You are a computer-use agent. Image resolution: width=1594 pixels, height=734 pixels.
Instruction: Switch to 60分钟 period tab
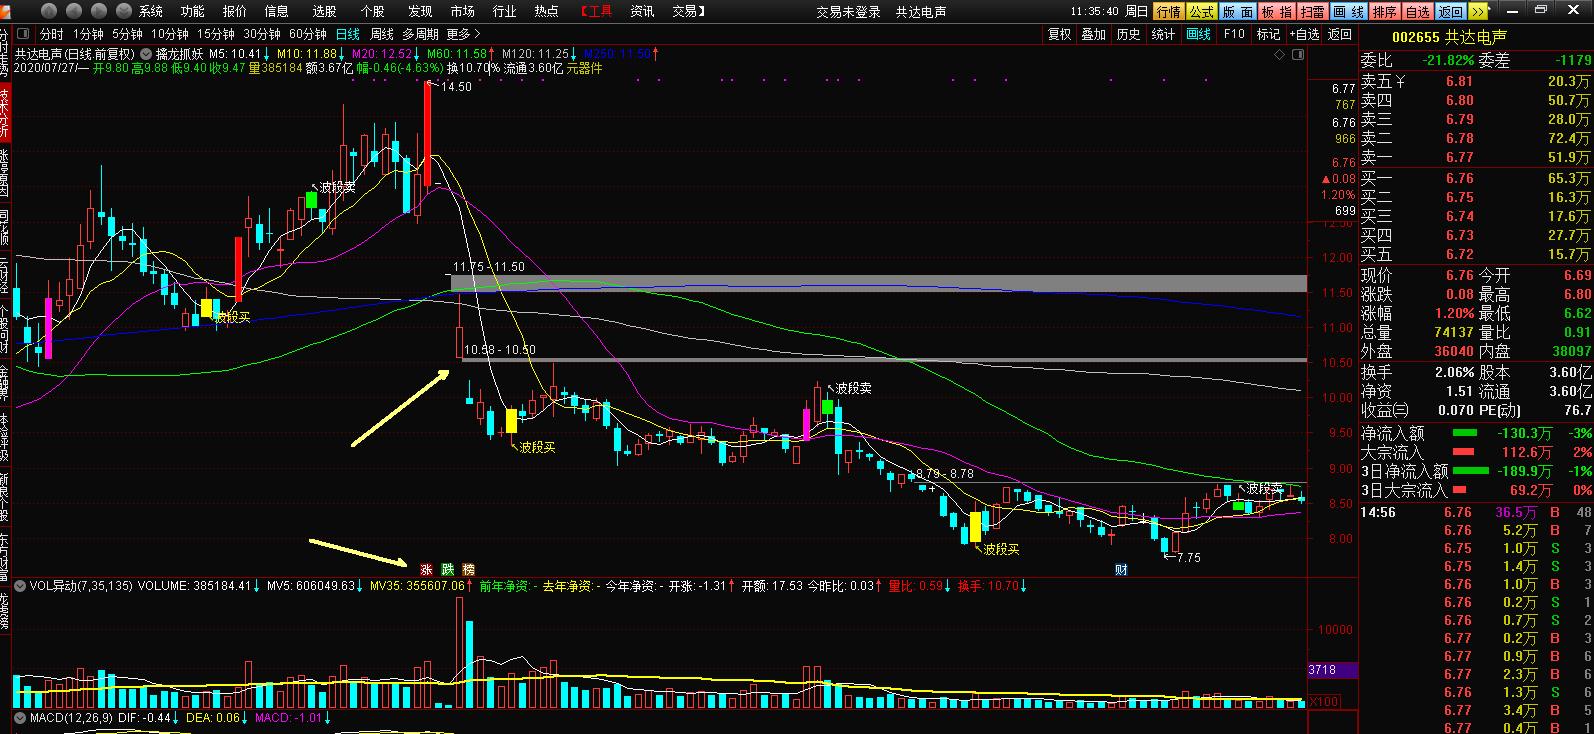[307, 34]
